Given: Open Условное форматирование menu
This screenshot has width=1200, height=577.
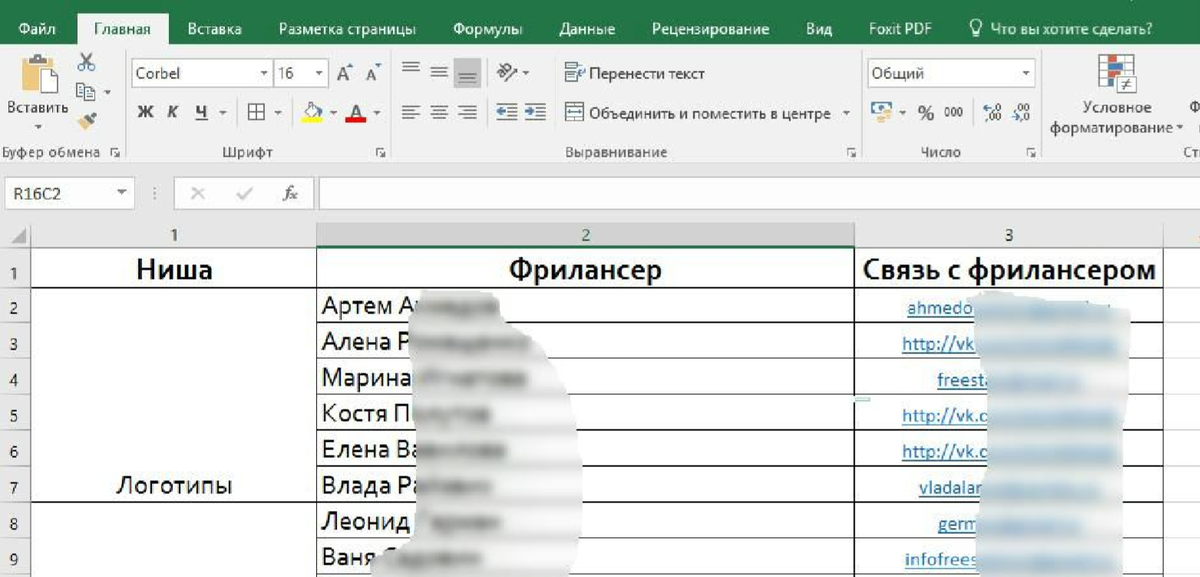Looking at the screenshot, I should tap(1116, 95).
